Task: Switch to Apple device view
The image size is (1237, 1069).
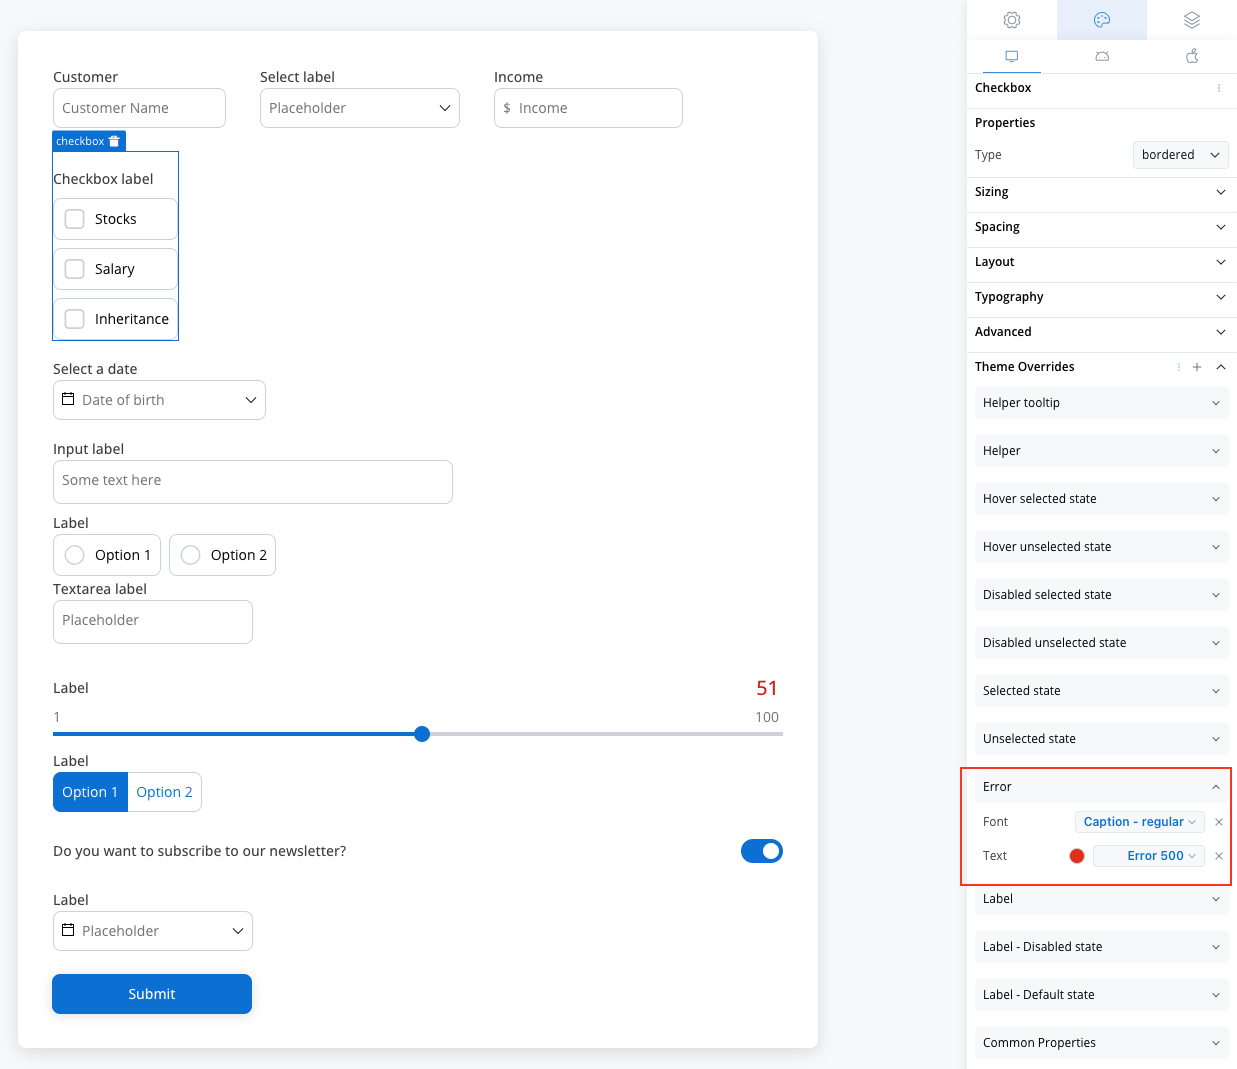Action: click(x=1192, y=56)
